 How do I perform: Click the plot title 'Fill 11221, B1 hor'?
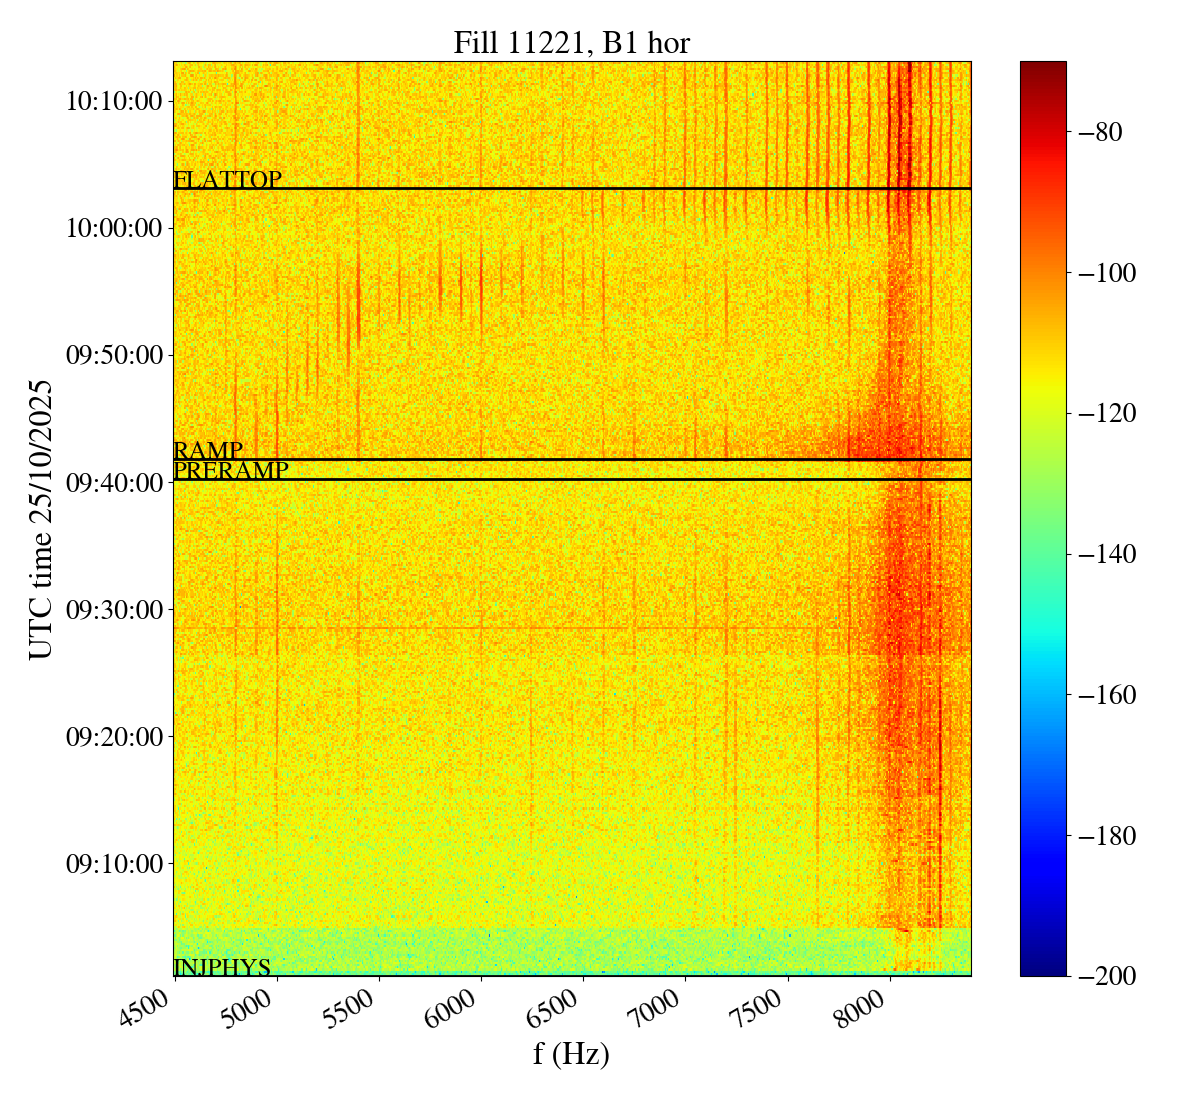[x=571, y=43]
